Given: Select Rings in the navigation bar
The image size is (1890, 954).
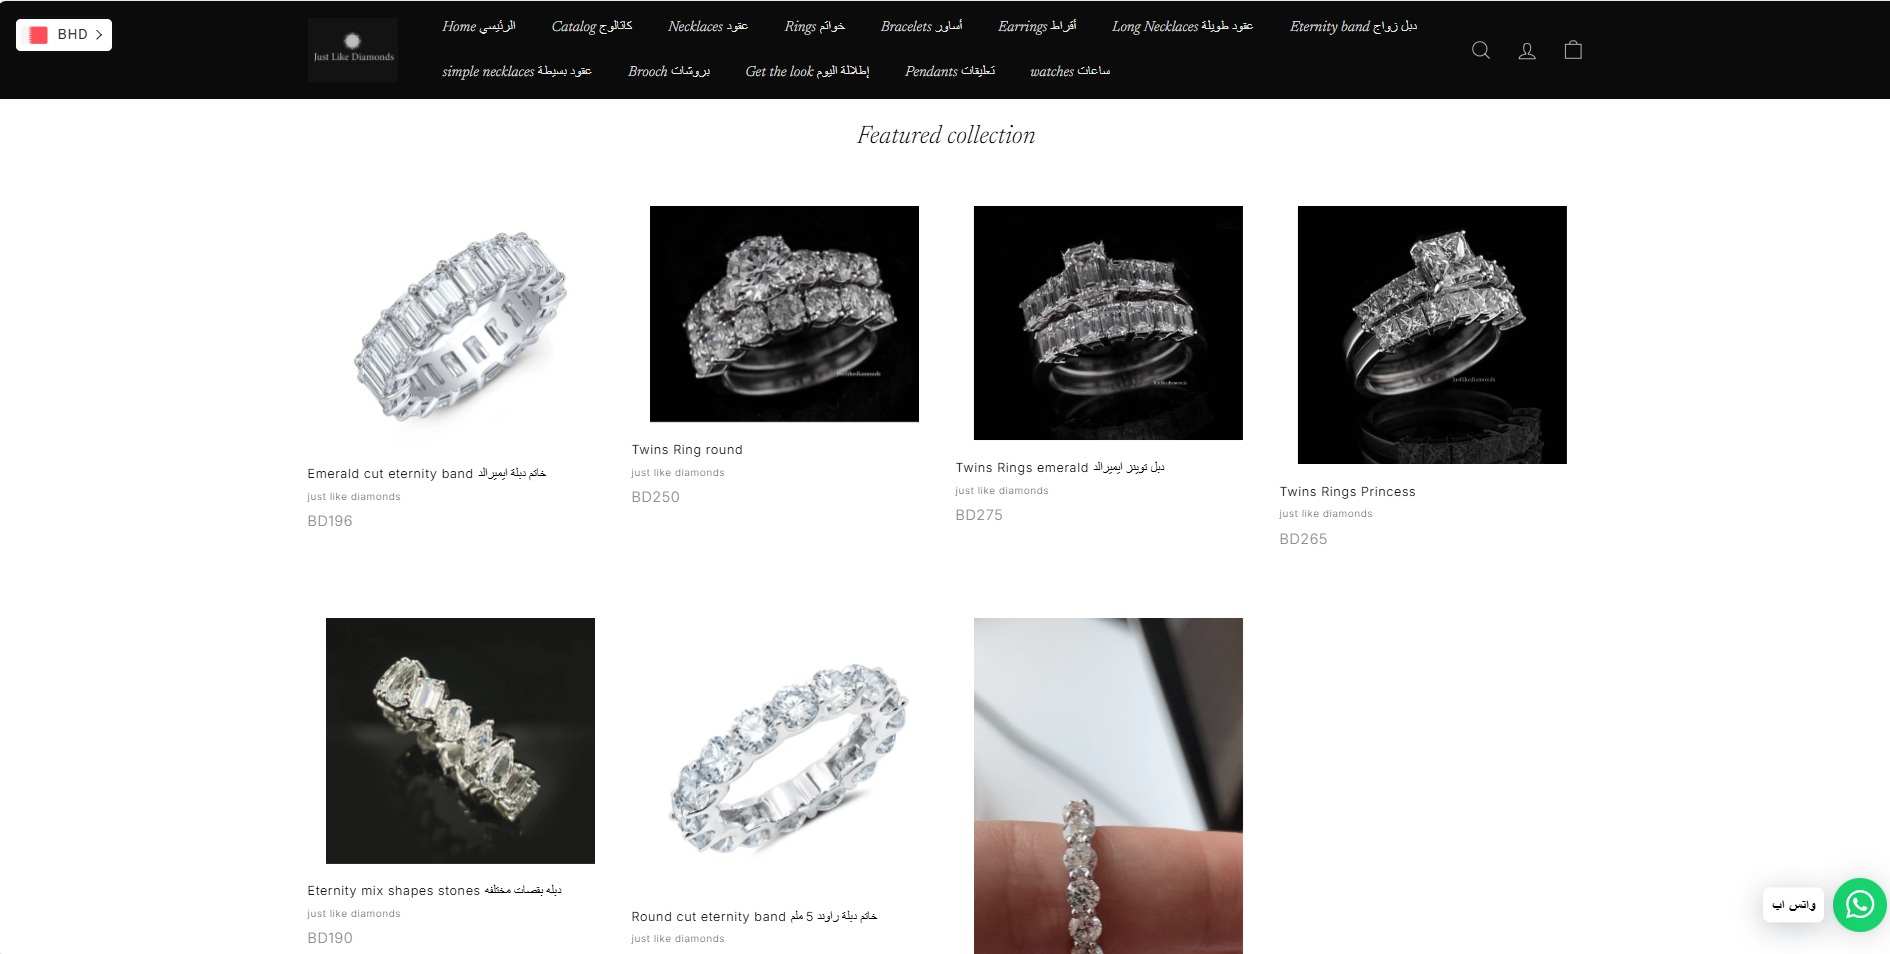Looking at the screenshot, I should pos(815,26).
